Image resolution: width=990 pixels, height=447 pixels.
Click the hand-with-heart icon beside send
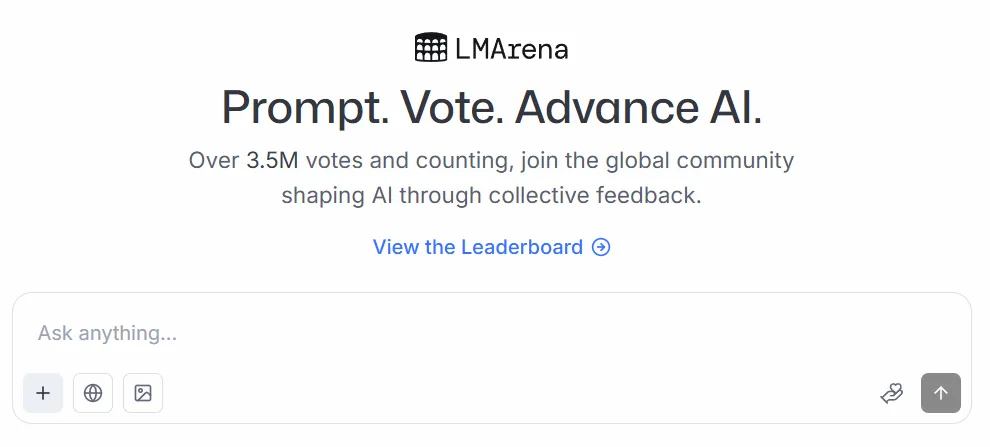click(891, 393)
